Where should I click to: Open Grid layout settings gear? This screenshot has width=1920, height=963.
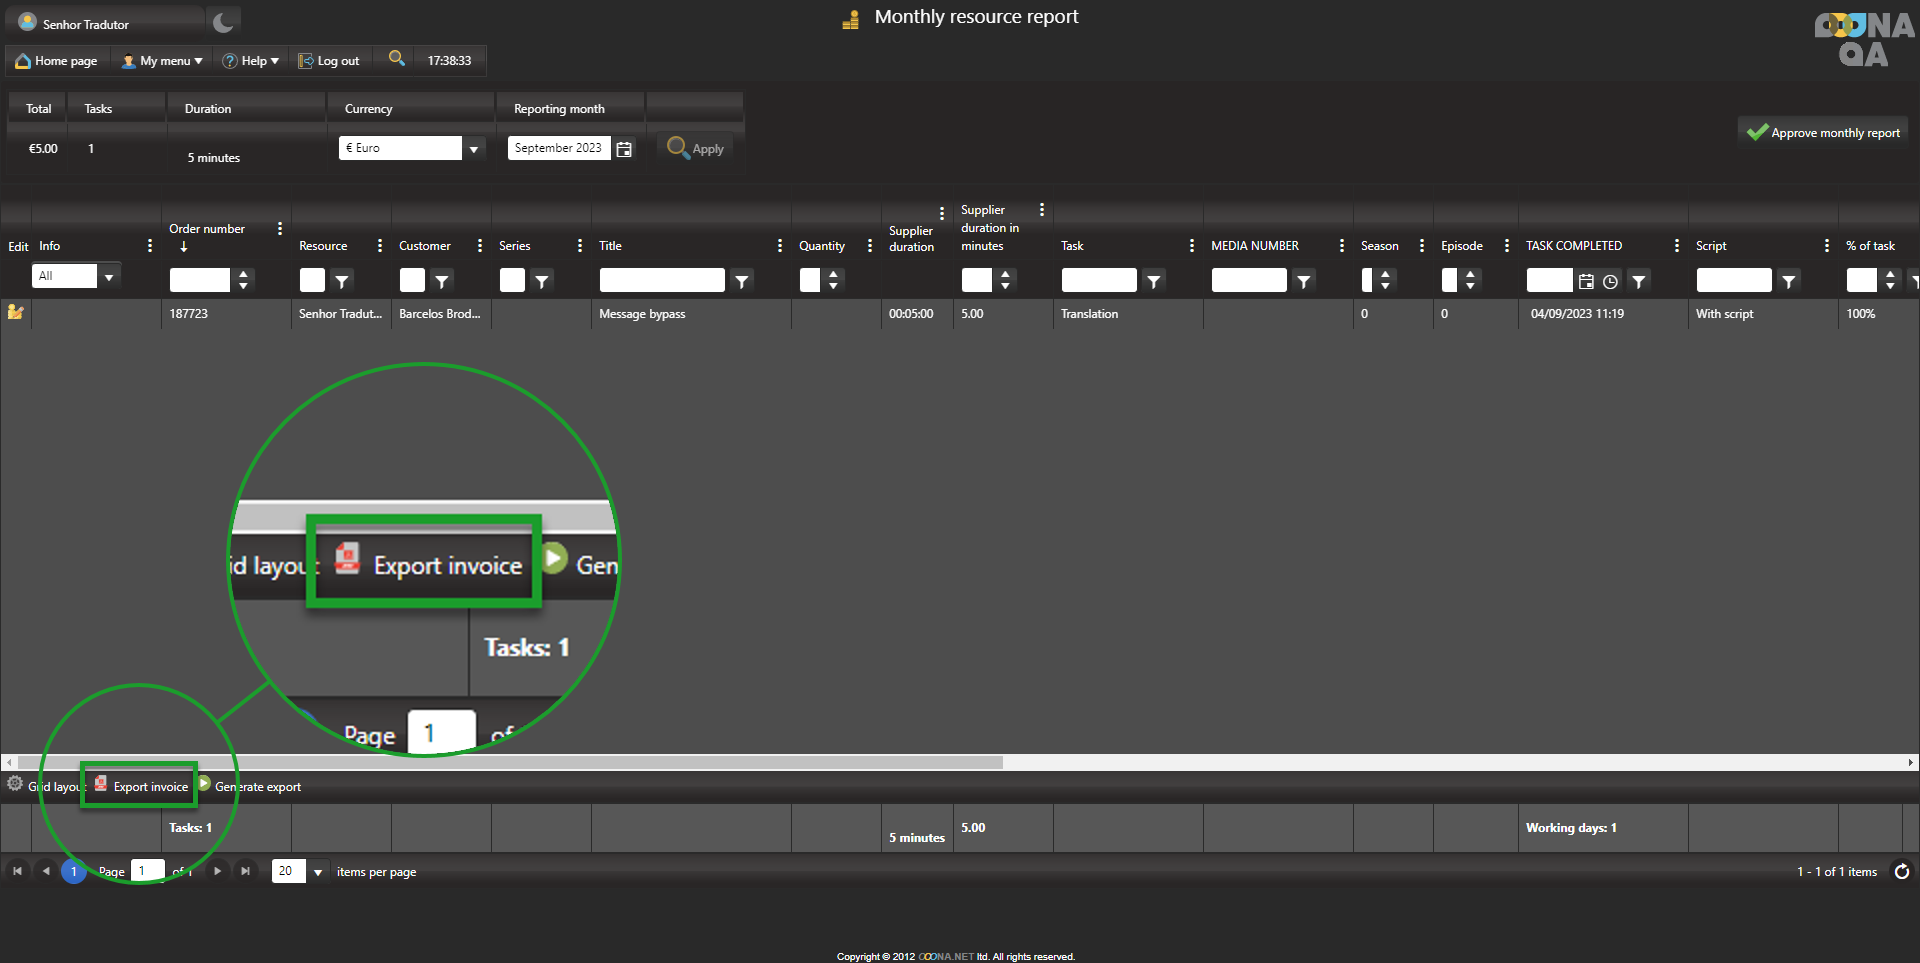pos(15,785)
